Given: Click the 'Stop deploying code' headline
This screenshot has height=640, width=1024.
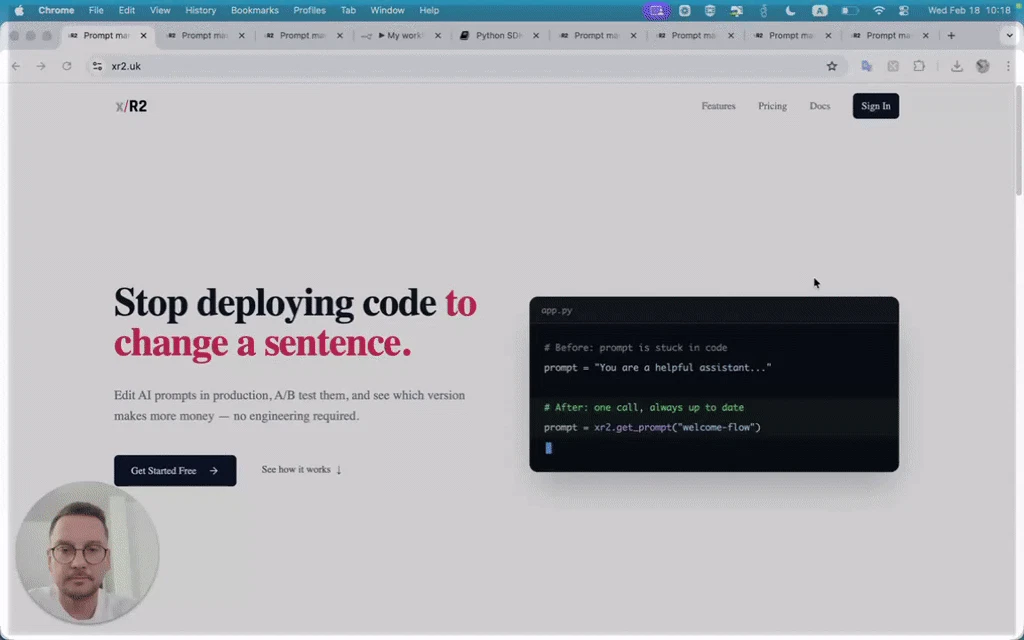Looking at the screenshot, I should pyautogui.click(x=275, y=303).
